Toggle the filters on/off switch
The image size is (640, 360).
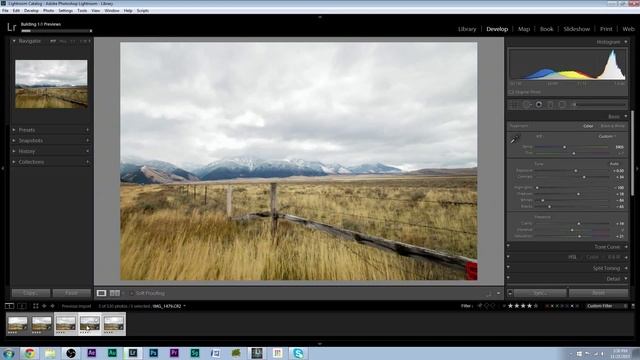point(633,306)
